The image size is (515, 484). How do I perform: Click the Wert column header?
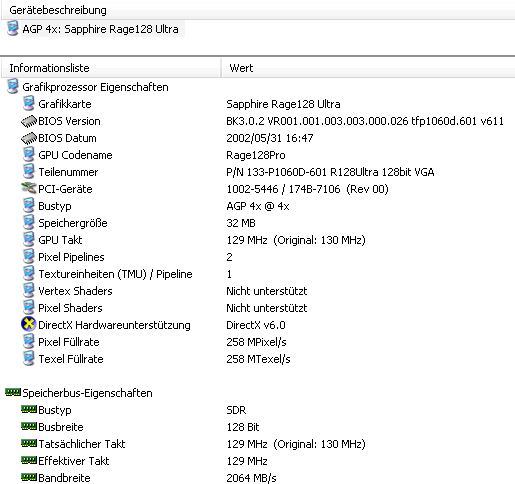[x=368, y=68]
